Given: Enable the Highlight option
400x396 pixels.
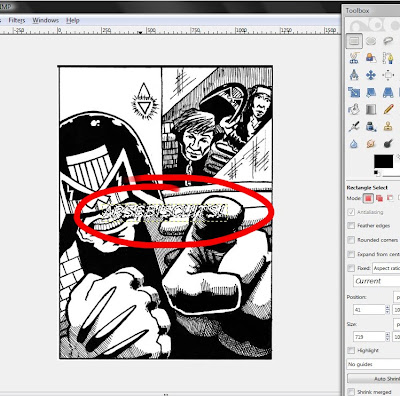Looking at the screenshot, I should pos(351,350).
